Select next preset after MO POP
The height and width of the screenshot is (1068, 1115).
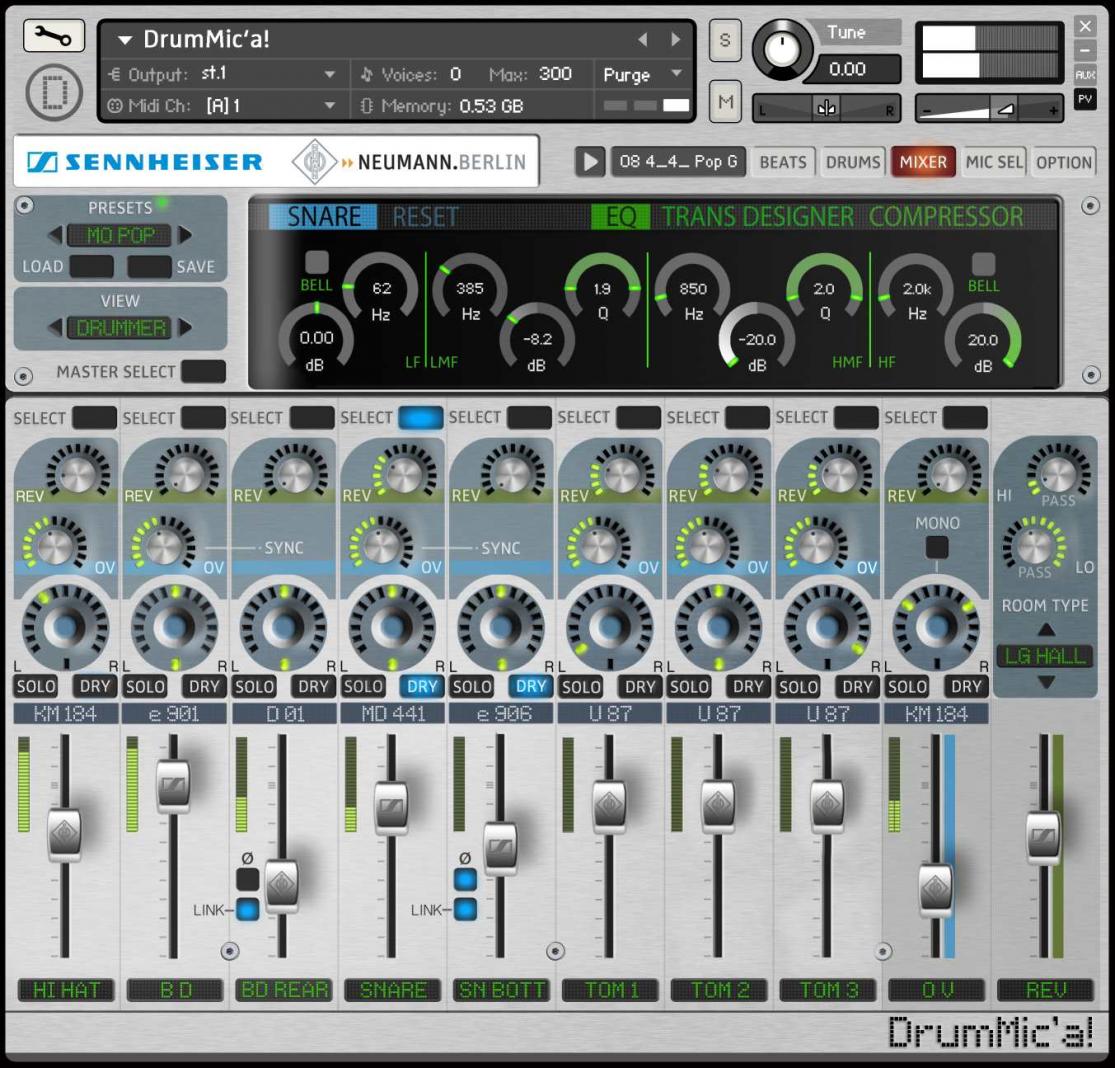(x=185, y=235)
